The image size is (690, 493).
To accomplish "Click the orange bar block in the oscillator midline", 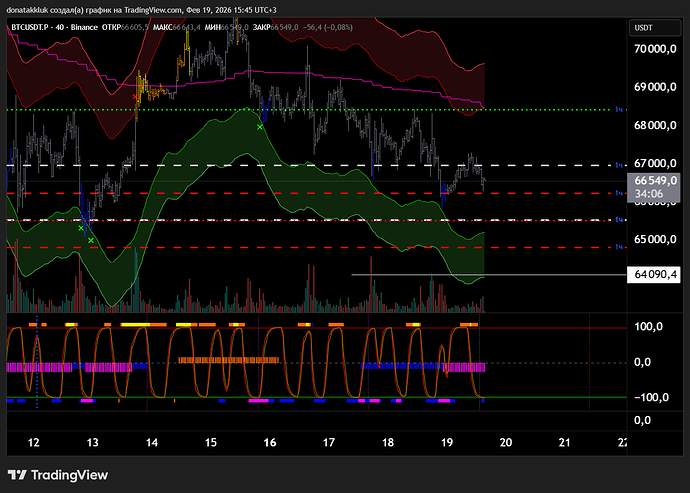I will click(x=229, y=359).
